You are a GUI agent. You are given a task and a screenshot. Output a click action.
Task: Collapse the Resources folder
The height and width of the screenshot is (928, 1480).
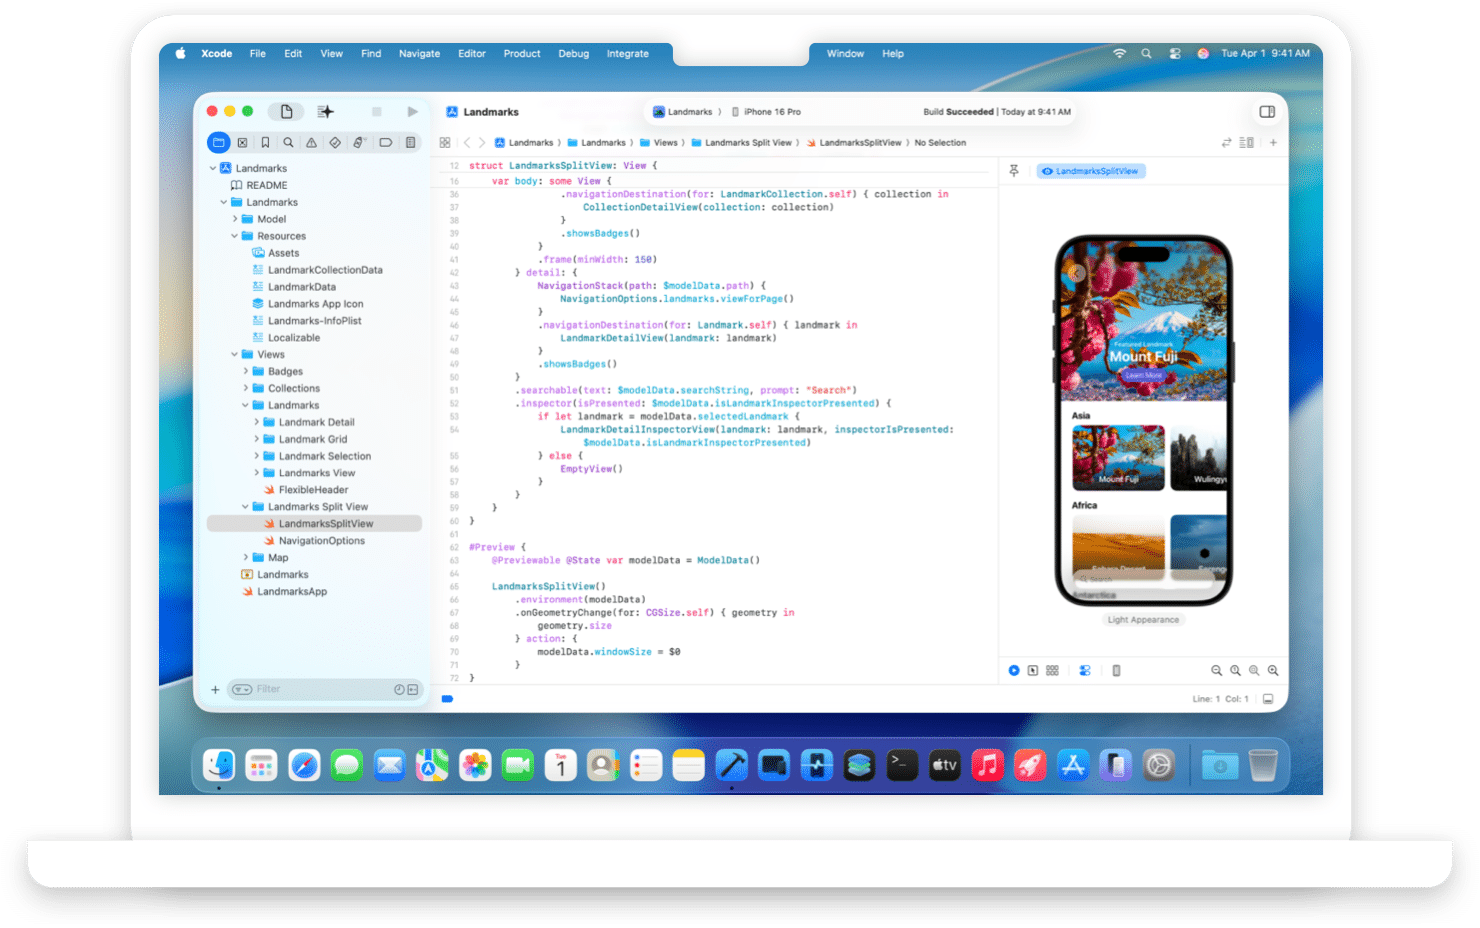click(235, 236)
